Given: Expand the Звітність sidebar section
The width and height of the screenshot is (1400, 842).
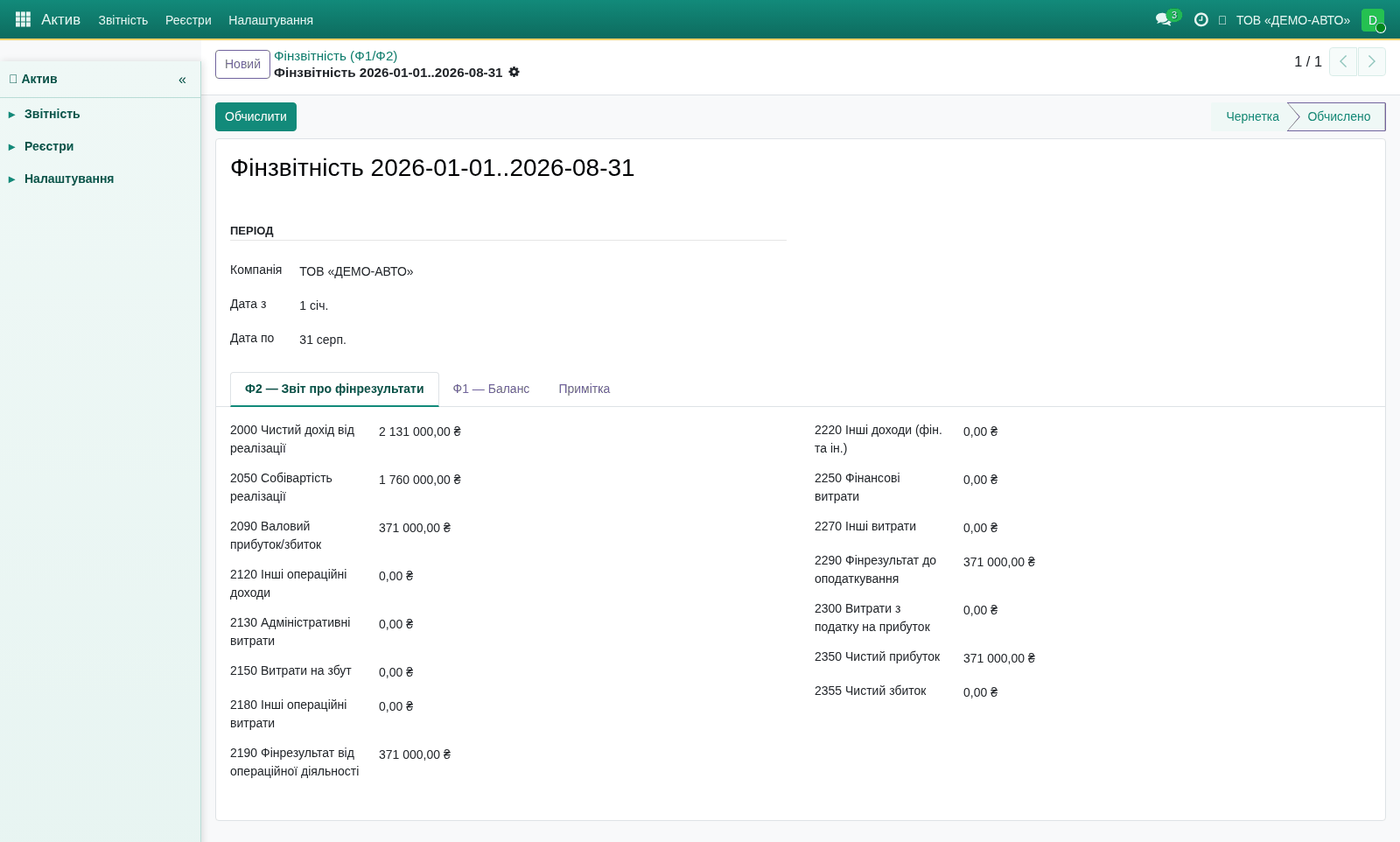Looking at the screenshot, I should [52, 114].
